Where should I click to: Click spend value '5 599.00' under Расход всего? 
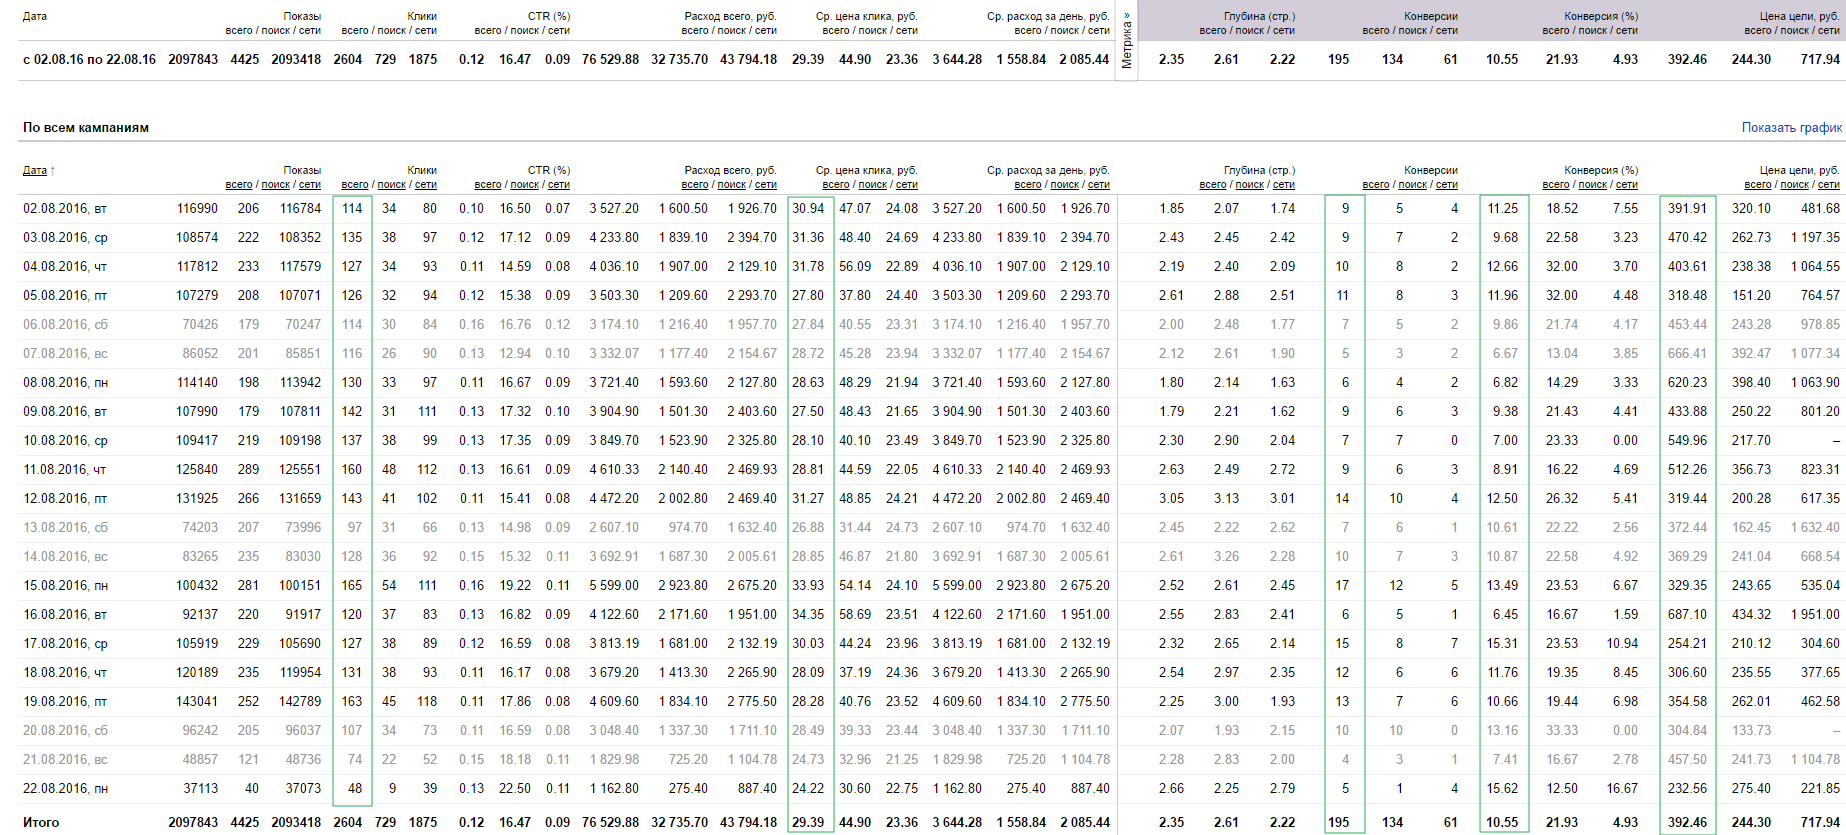614,586
